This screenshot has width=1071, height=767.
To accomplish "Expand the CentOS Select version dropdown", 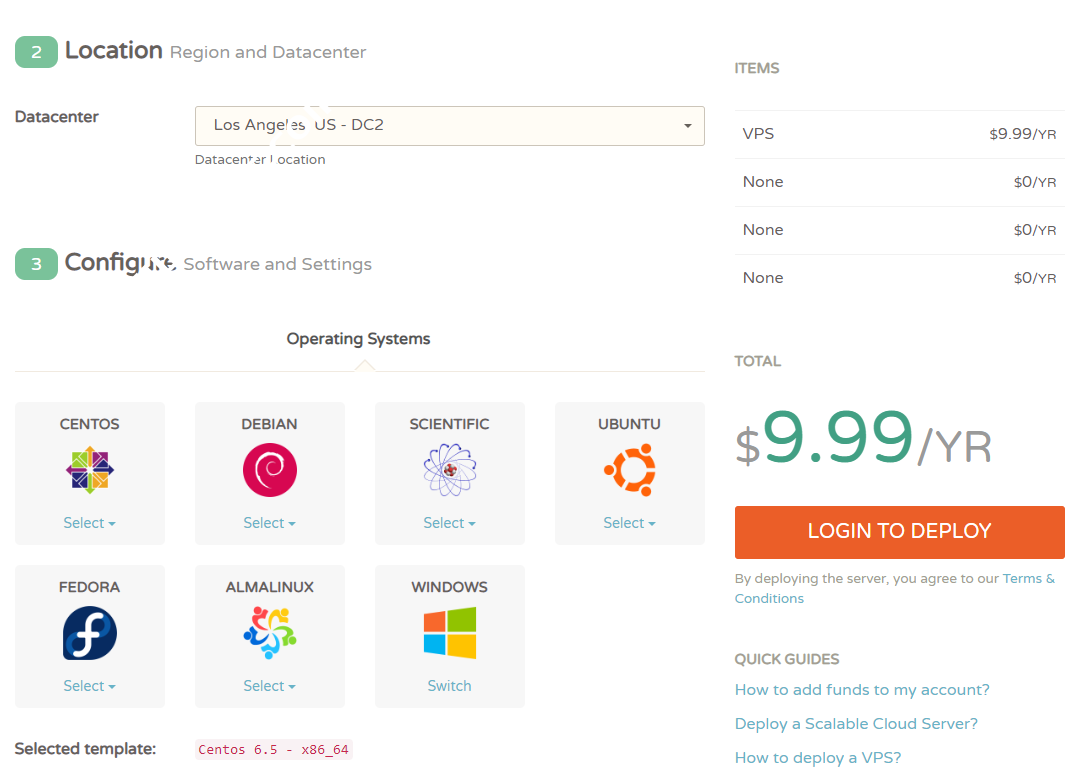I will [90, 523].
